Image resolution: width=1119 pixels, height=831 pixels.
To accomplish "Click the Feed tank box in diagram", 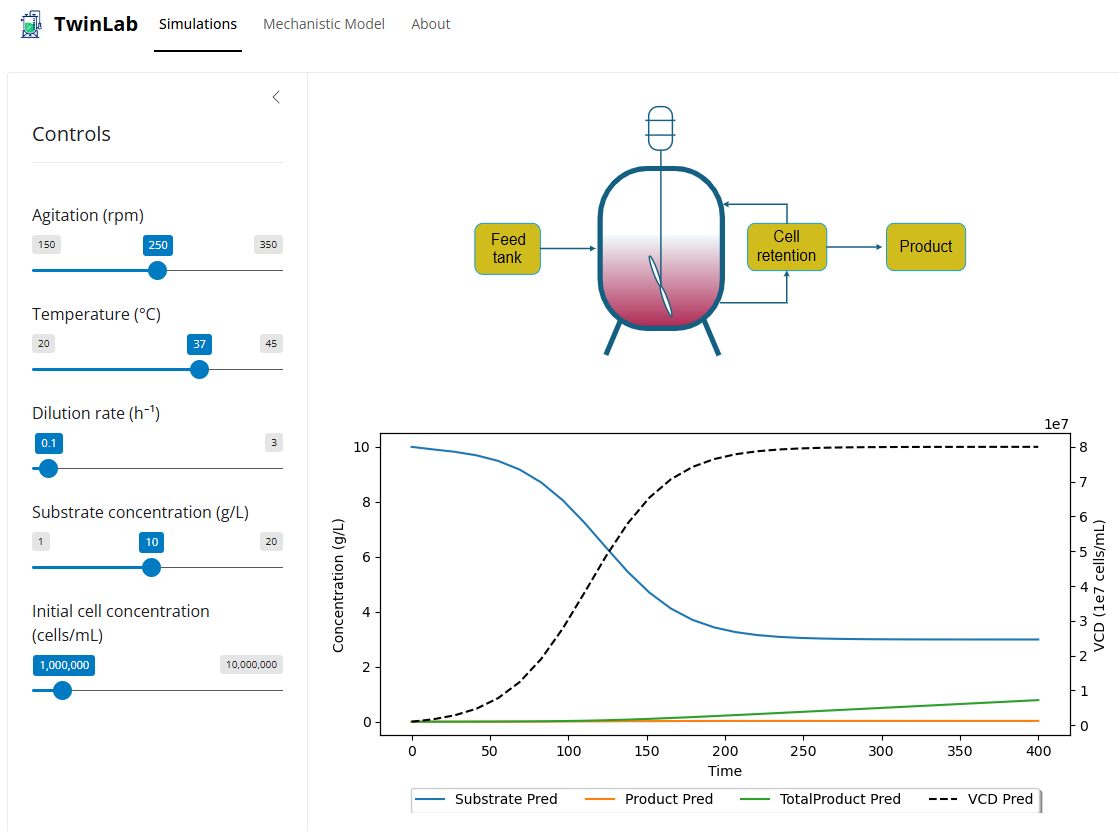I will pyautogui.click(x=507, y=248).
